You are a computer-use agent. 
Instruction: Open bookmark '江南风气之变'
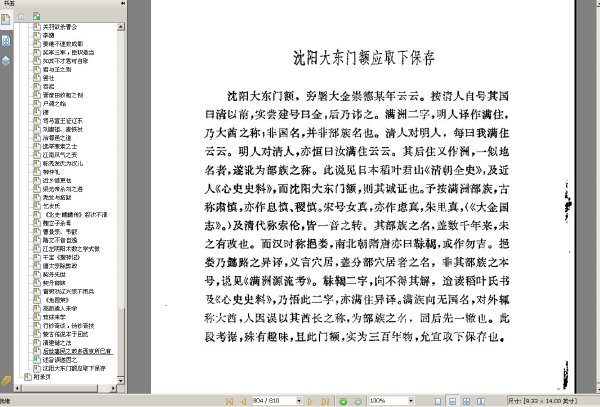point(60,155)
